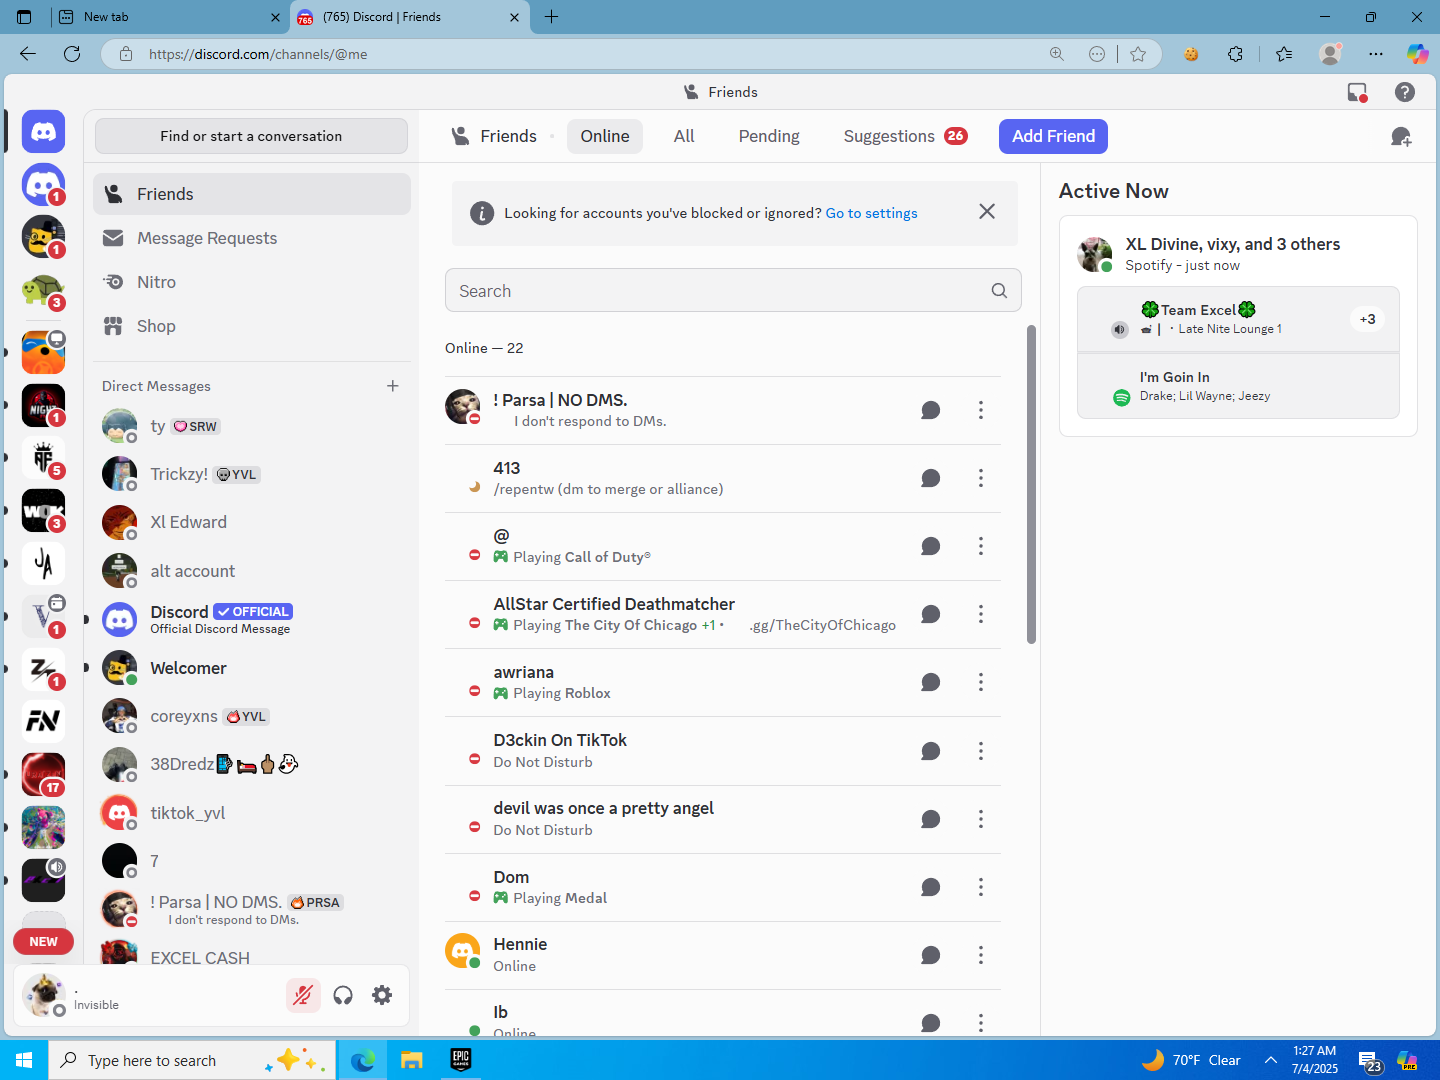Open Edge Settings and more menu
Image resolution: width=1440 pixels, height=1080 pixels.
pyautogui.click(x=1376, y=54)
